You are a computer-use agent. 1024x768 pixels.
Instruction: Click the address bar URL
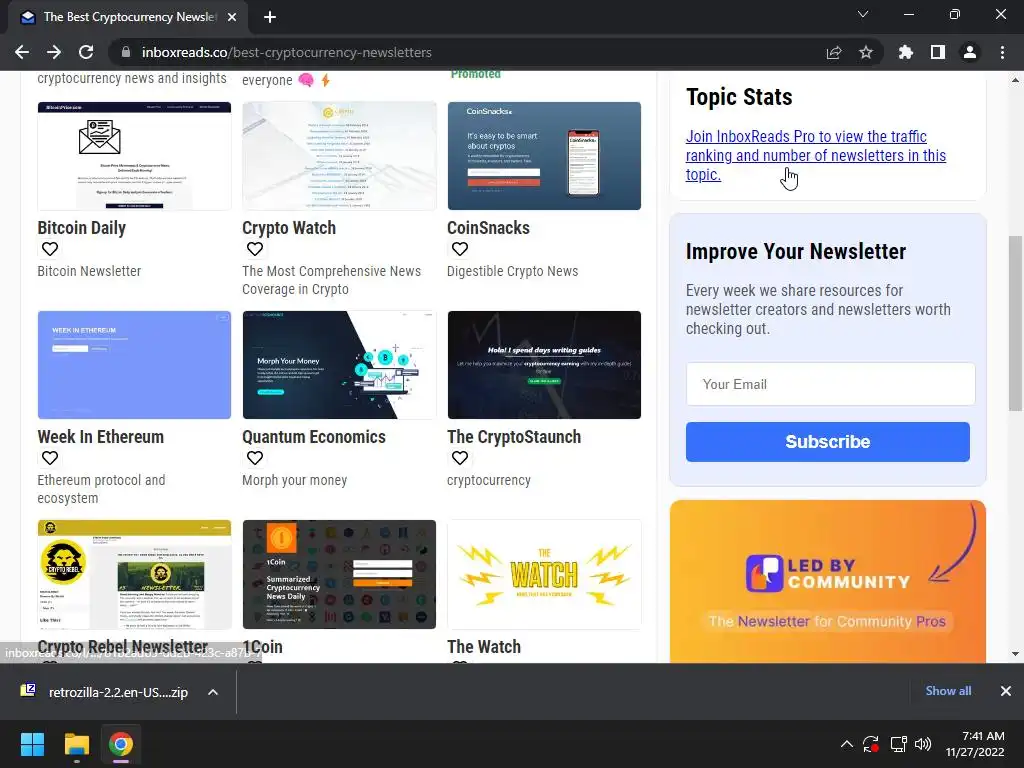tap(287, 52)
